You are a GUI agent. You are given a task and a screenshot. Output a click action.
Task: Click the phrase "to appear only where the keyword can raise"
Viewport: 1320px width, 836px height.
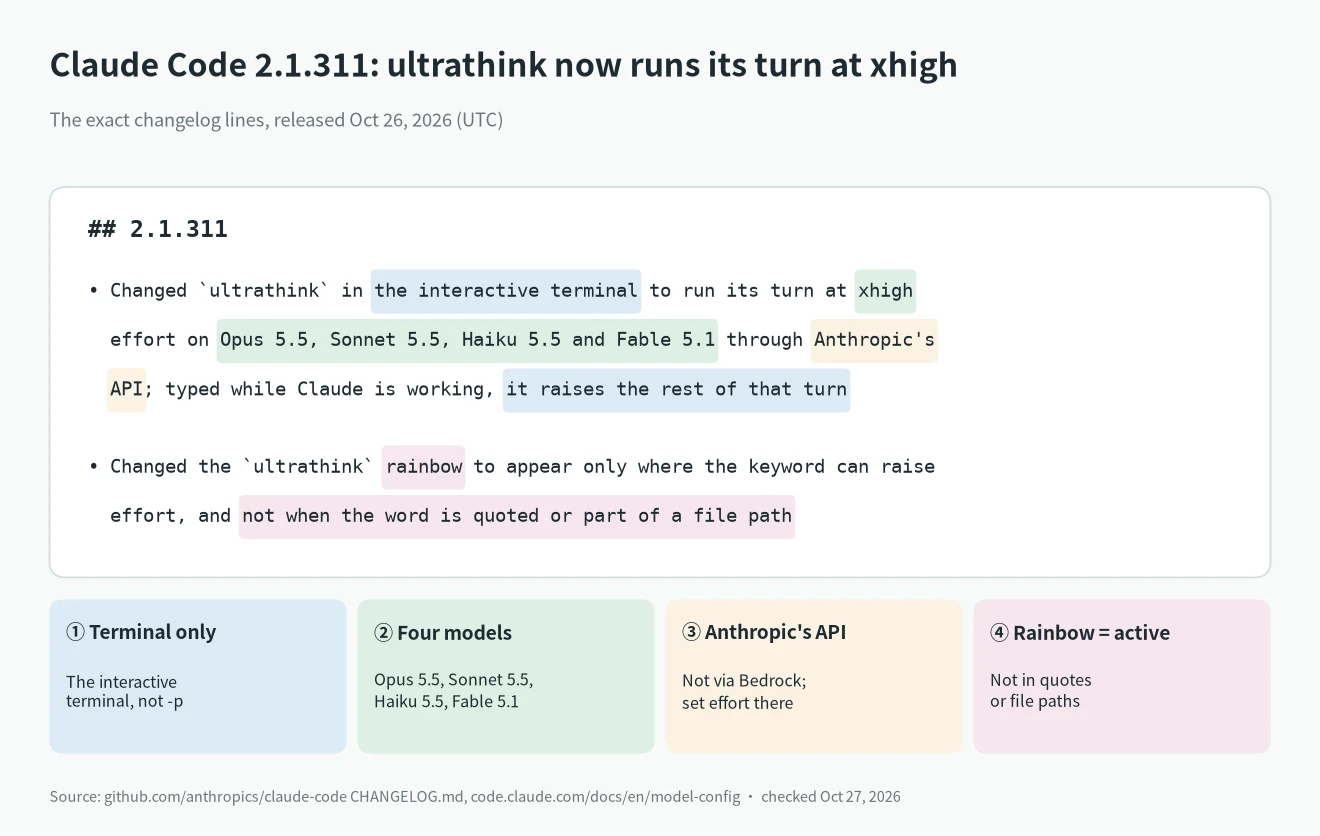(704, 467)
